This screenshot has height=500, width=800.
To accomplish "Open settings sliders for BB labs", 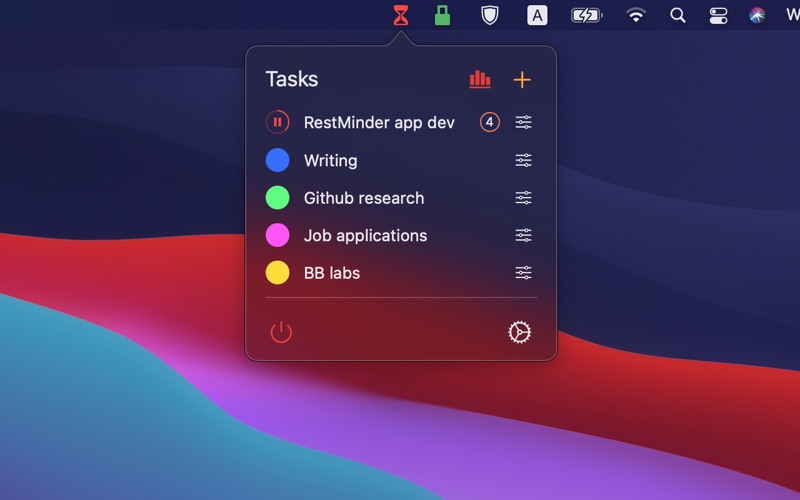I will pos(523,273).
